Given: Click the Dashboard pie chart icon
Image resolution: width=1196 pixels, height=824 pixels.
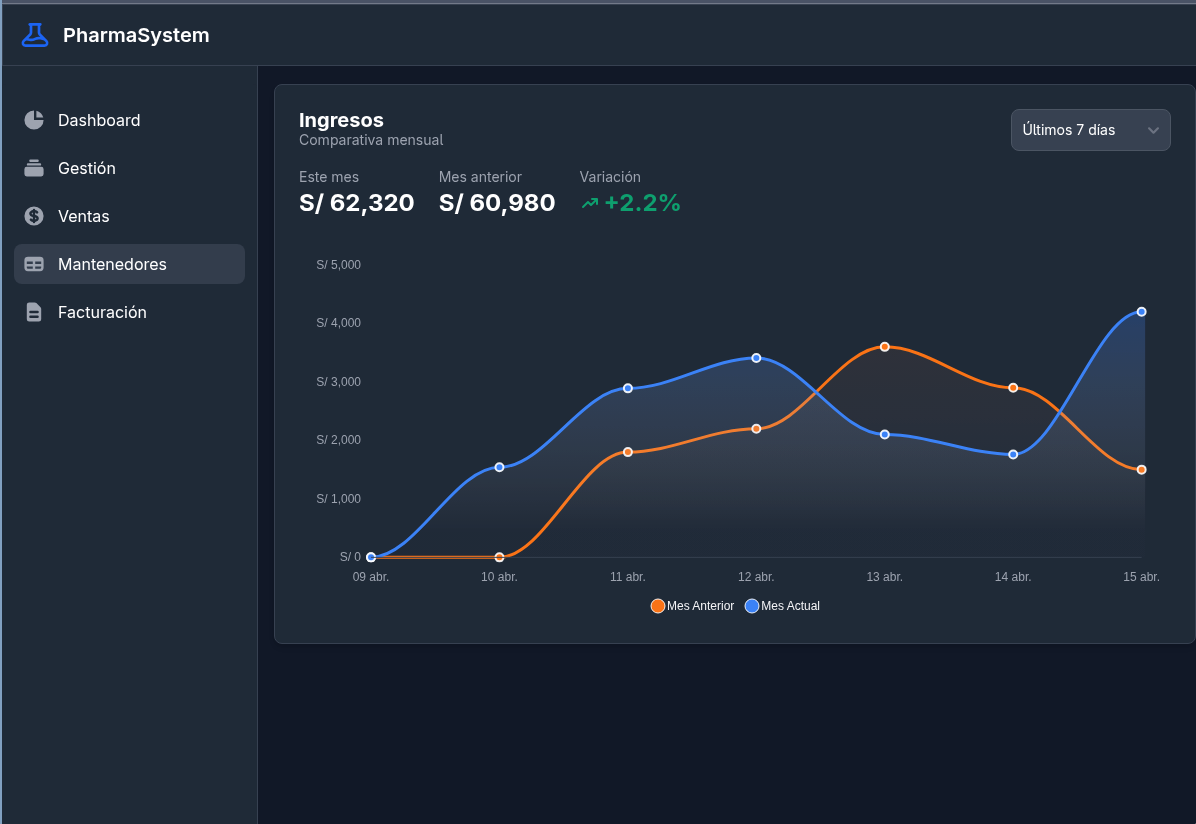Looking at the screenshot, I should (34, 120).
